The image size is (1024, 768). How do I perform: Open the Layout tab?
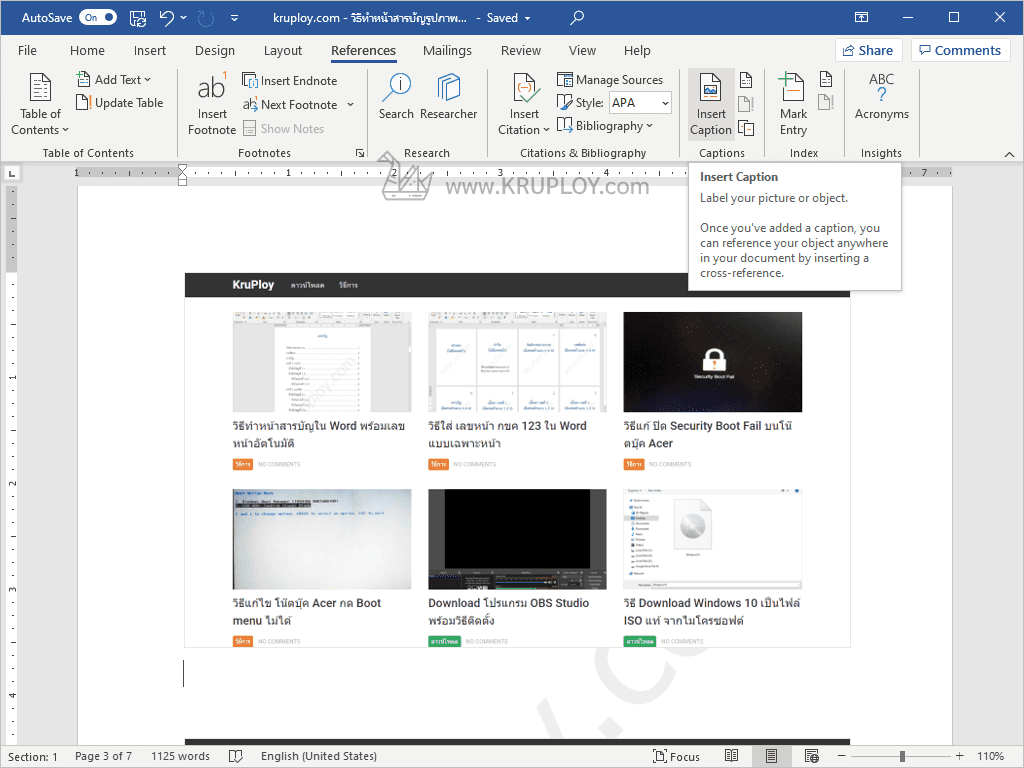(283, 50)
